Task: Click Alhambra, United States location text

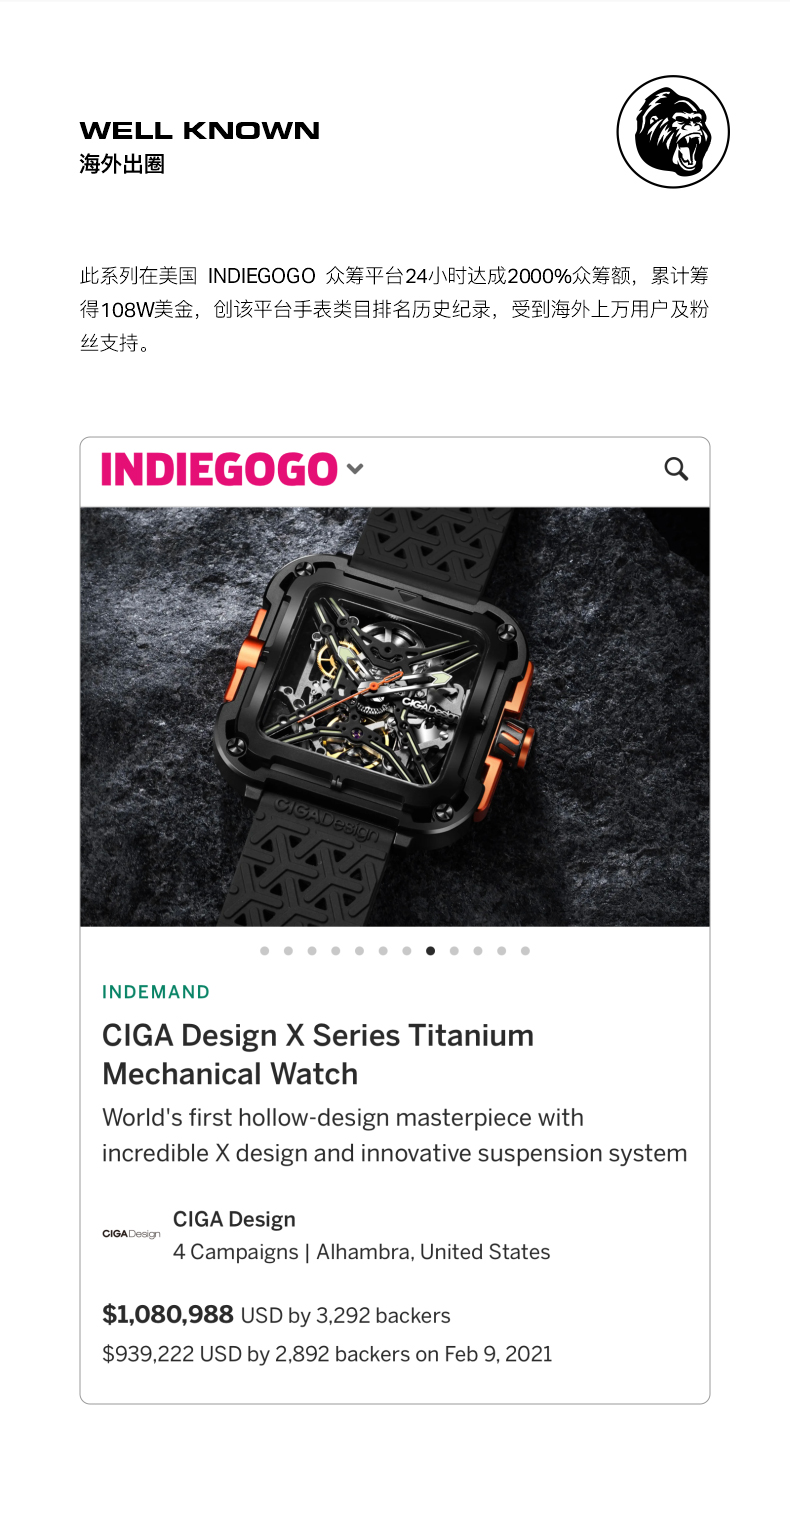Action: click(x=433, y=1252)
